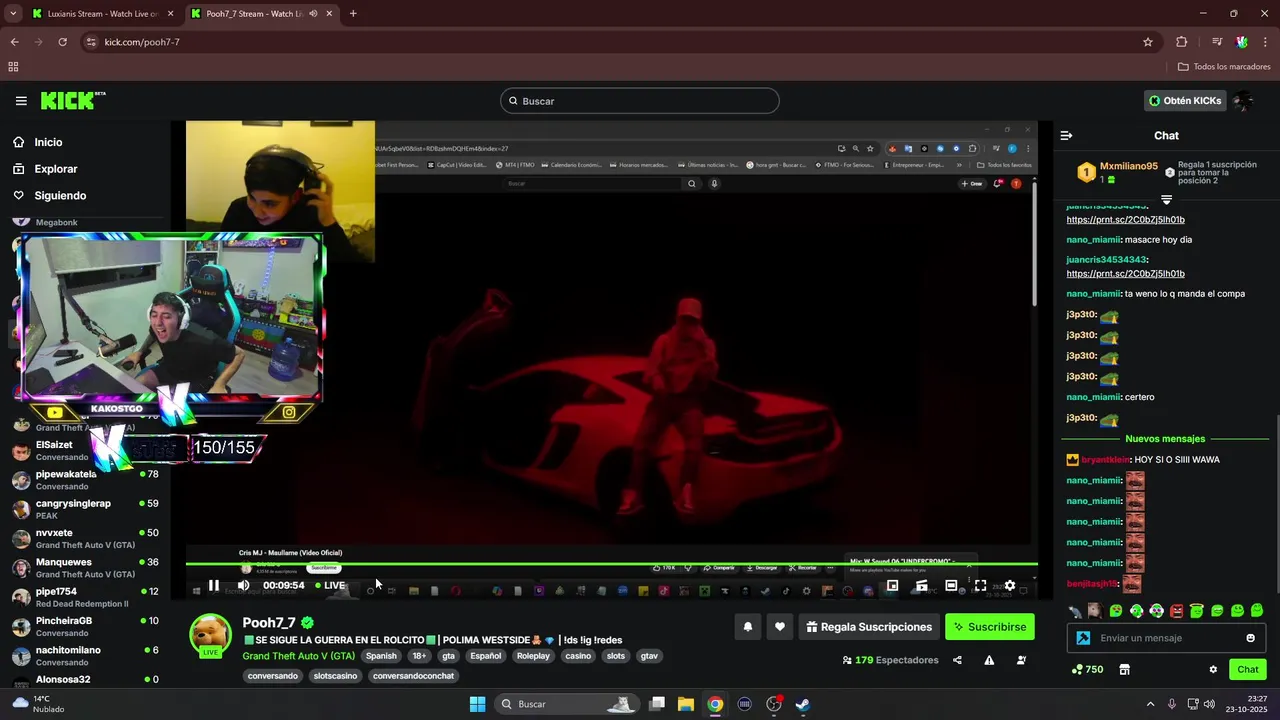Open the Chrome tab search dropdown

[x=13, y=14]
